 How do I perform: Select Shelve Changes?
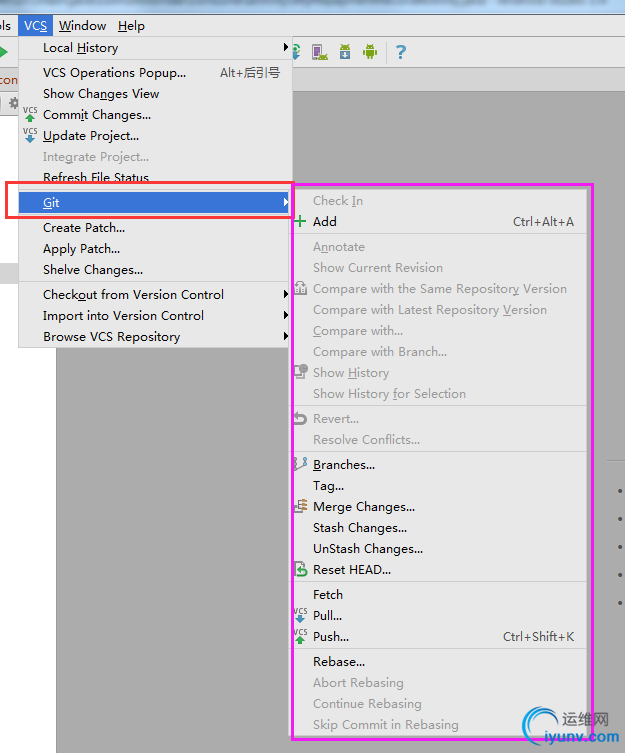pyautogui.click(x=155, y=270)
